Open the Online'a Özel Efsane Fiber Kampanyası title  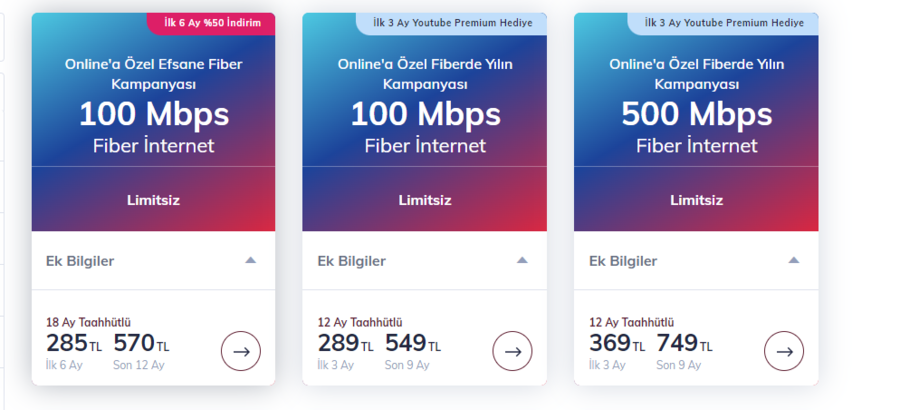[x=153, y=74]
